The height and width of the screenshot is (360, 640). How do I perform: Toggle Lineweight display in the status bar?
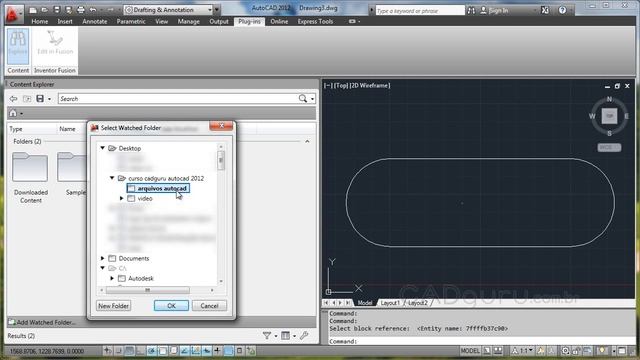[218, 351]
